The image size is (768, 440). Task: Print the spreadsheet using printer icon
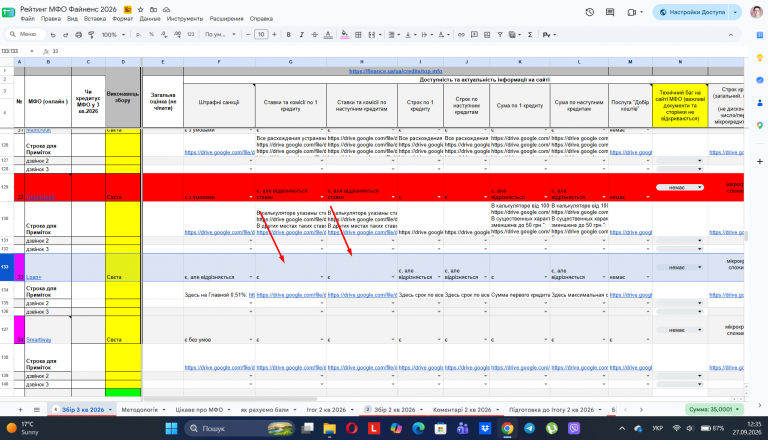tap(78, 35)
